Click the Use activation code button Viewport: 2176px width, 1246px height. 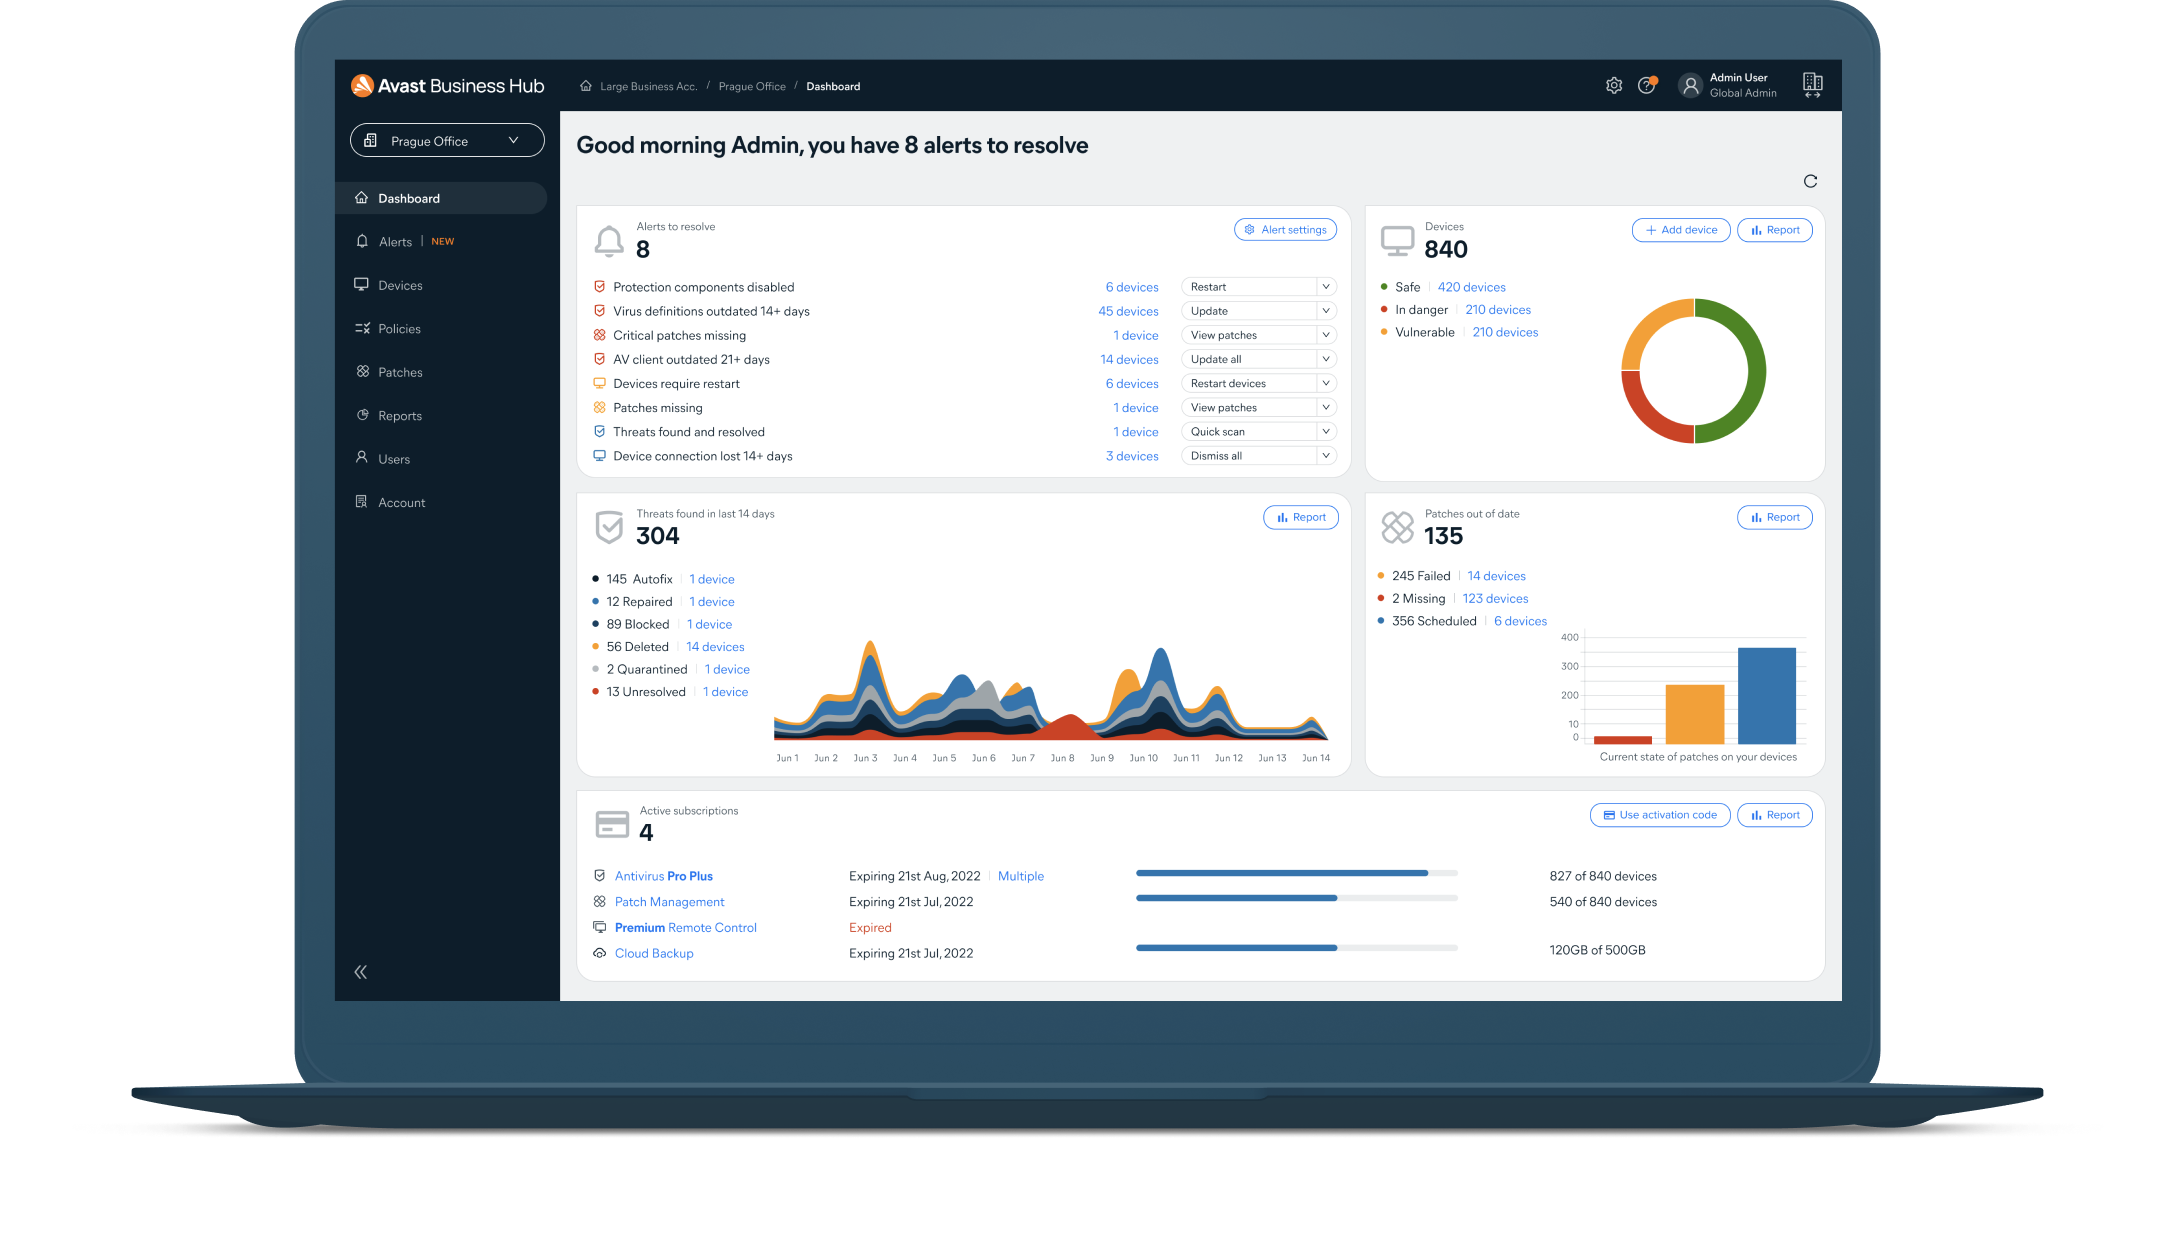pos(1656,816)
